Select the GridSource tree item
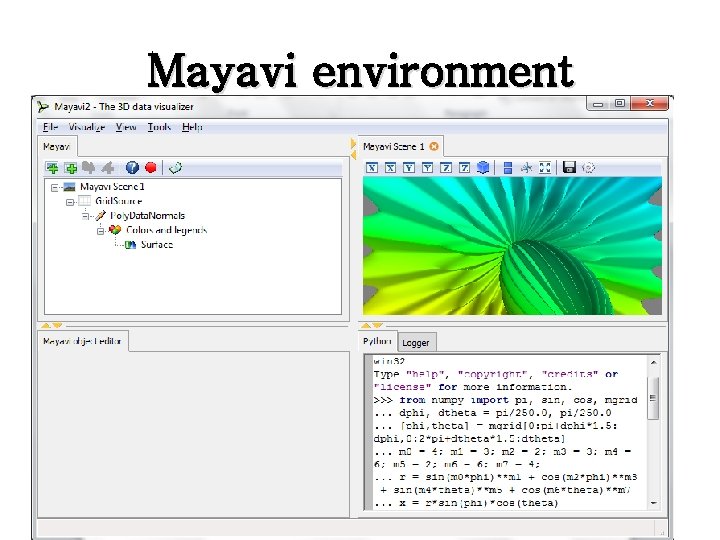This screenshot has height=540, width=720. tap(118, 201)
